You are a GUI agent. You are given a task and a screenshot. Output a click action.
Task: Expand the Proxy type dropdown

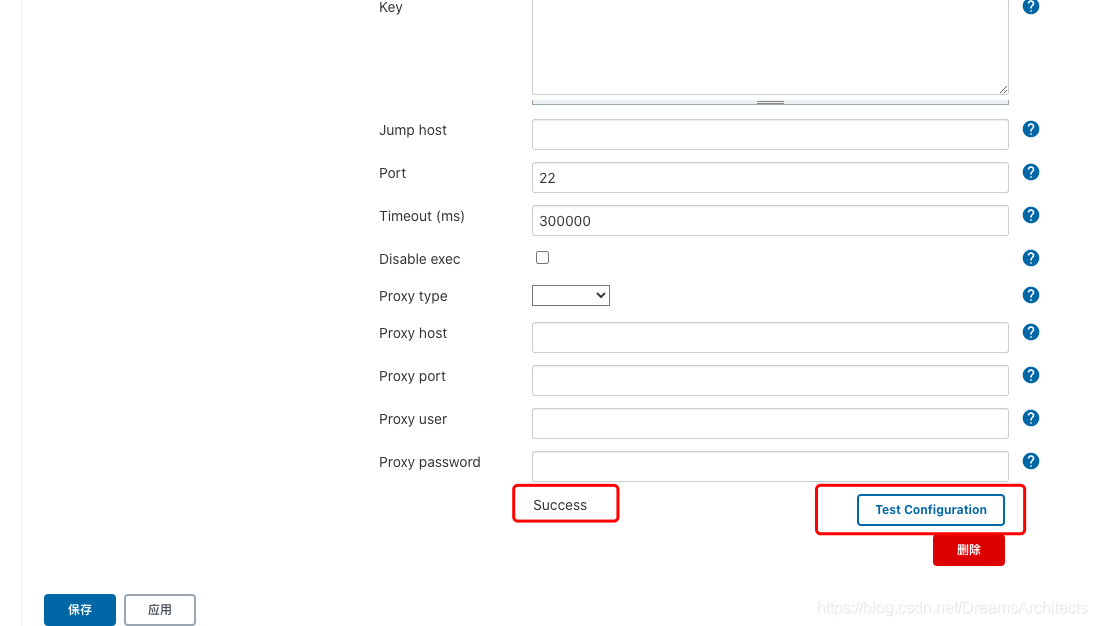pyautogui.click(x=571, y=295)
